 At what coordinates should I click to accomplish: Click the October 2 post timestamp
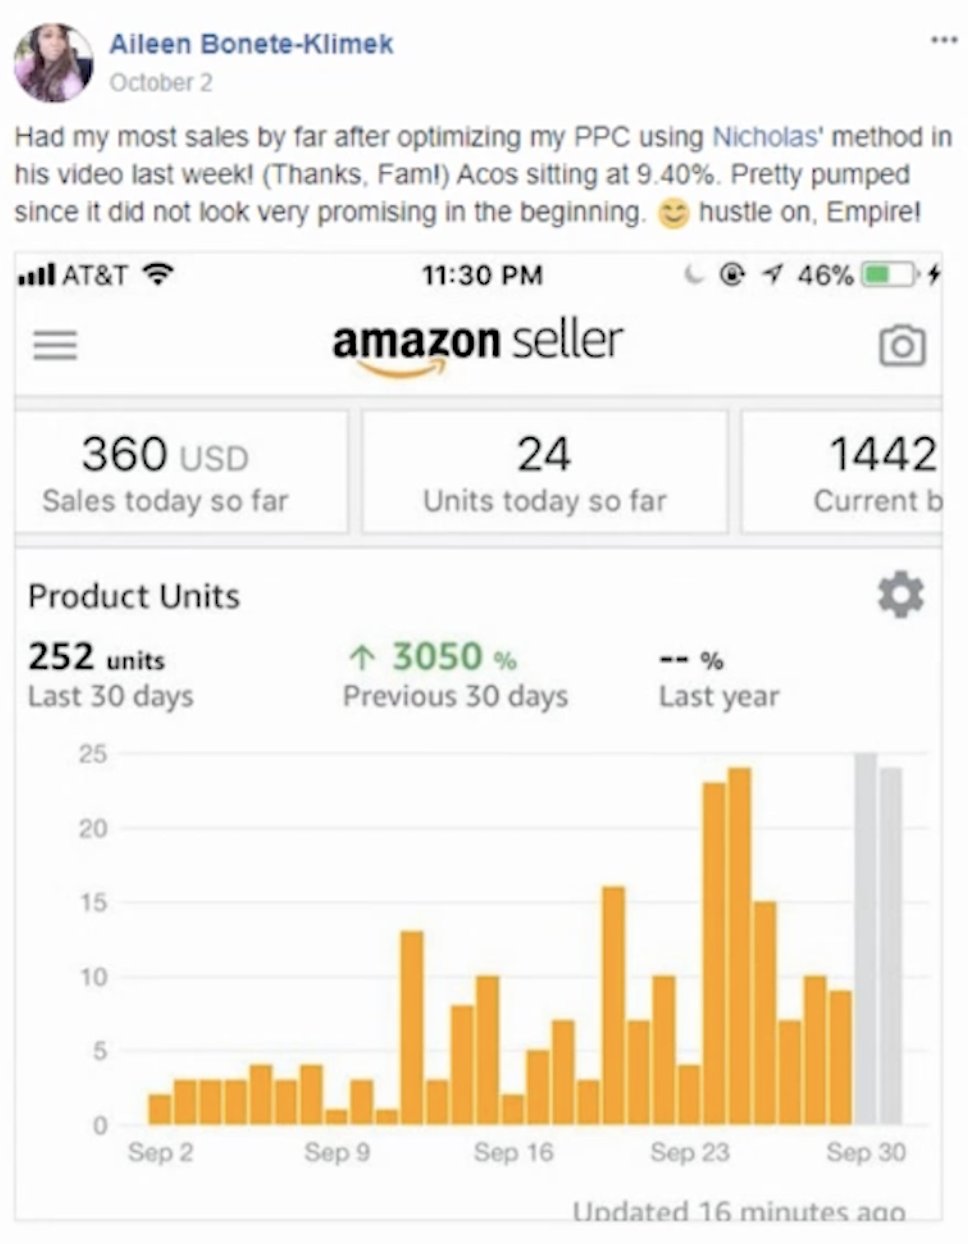point(161,83)
